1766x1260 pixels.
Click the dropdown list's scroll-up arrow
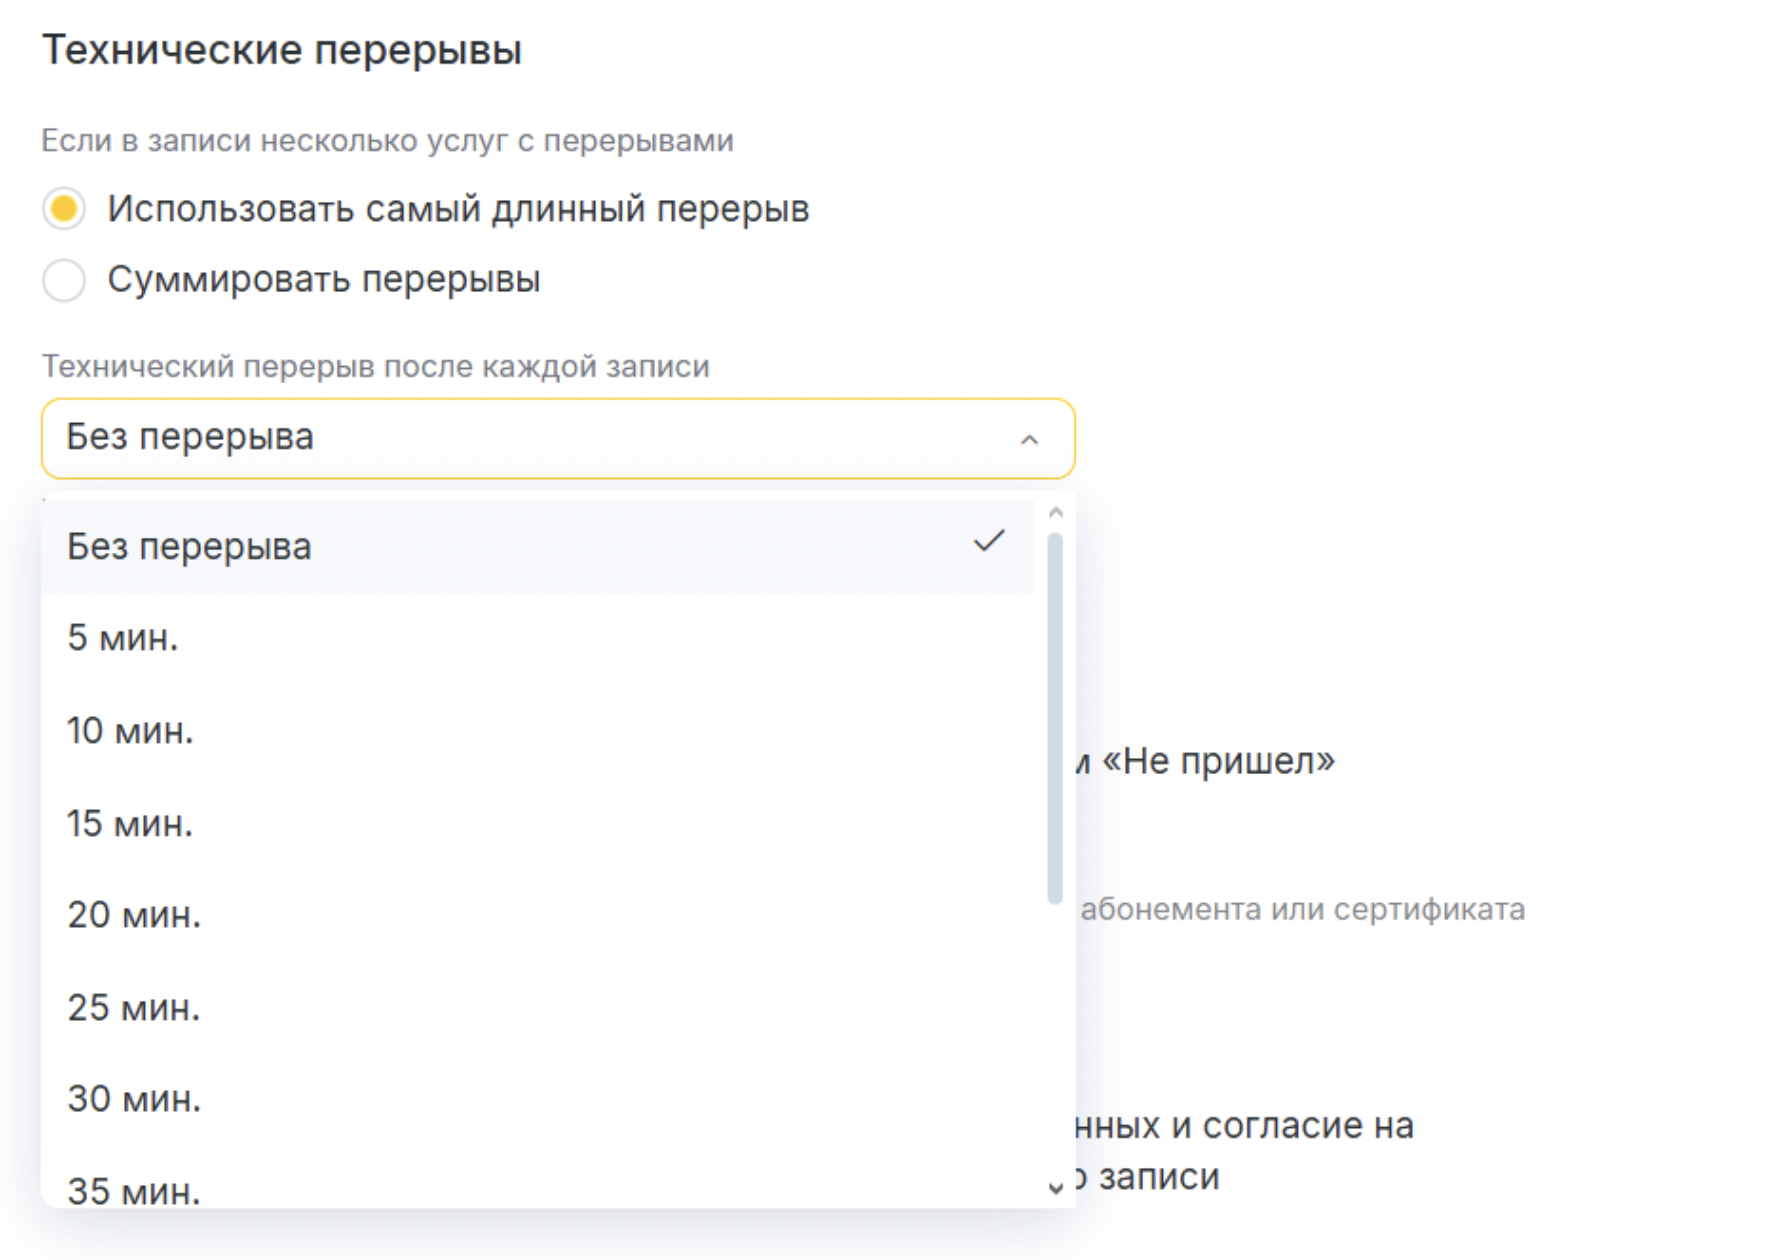pyautogui.click(x=1055, y=512)
